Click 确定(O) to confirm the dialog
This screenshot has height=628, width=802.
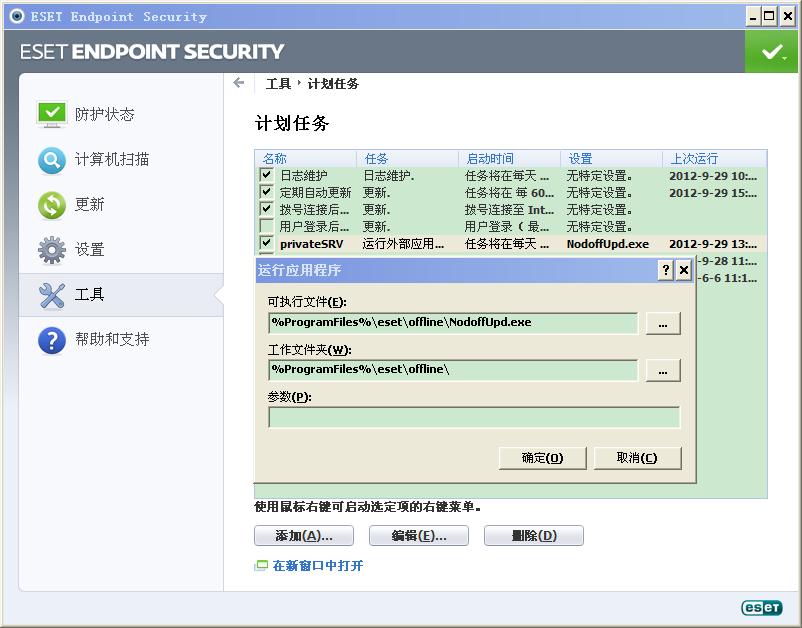542,458
